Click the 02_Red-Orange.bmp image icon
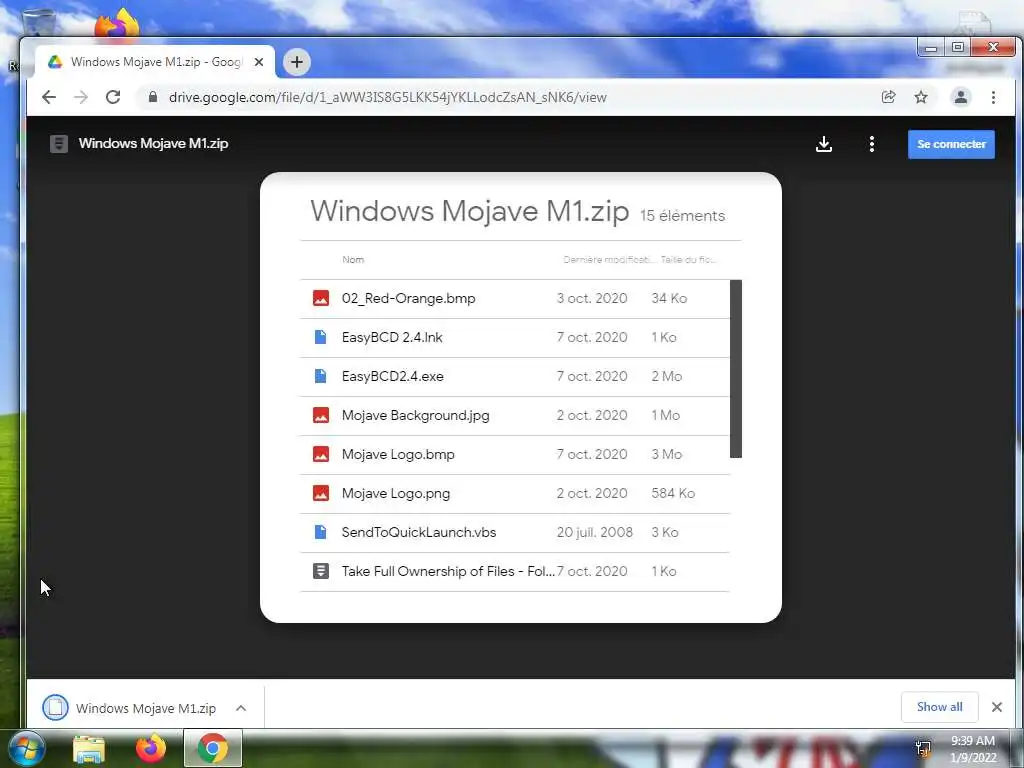1024x768 pixels. point(321,298)
